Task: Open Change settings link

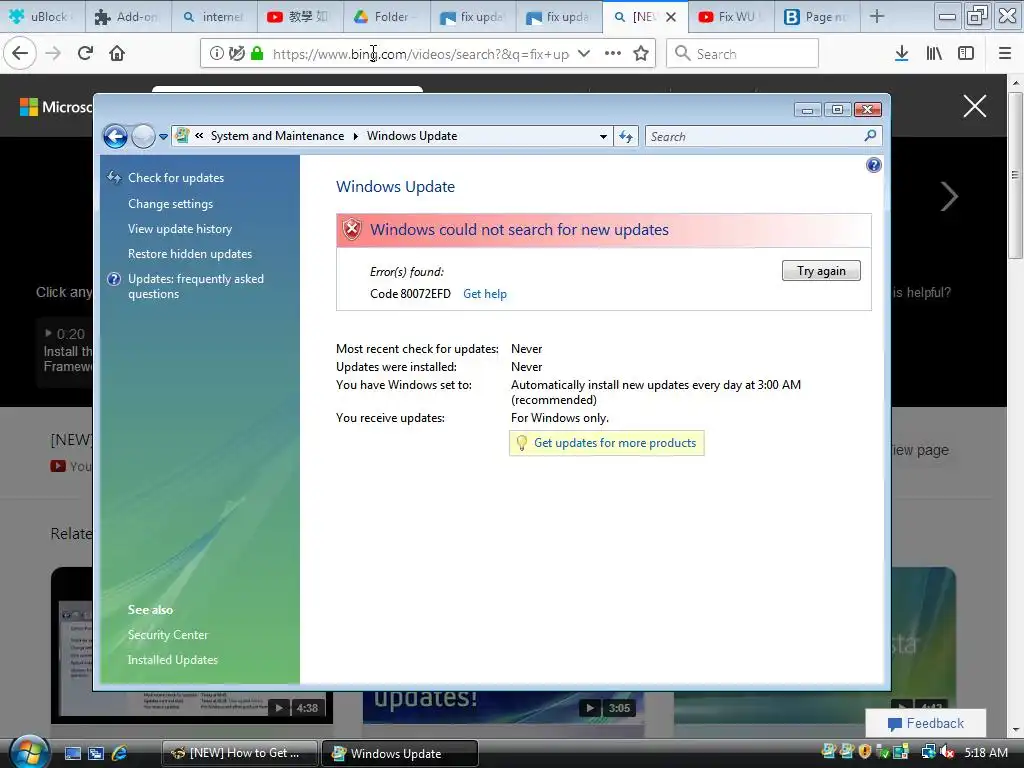Action: pos(170,204)
